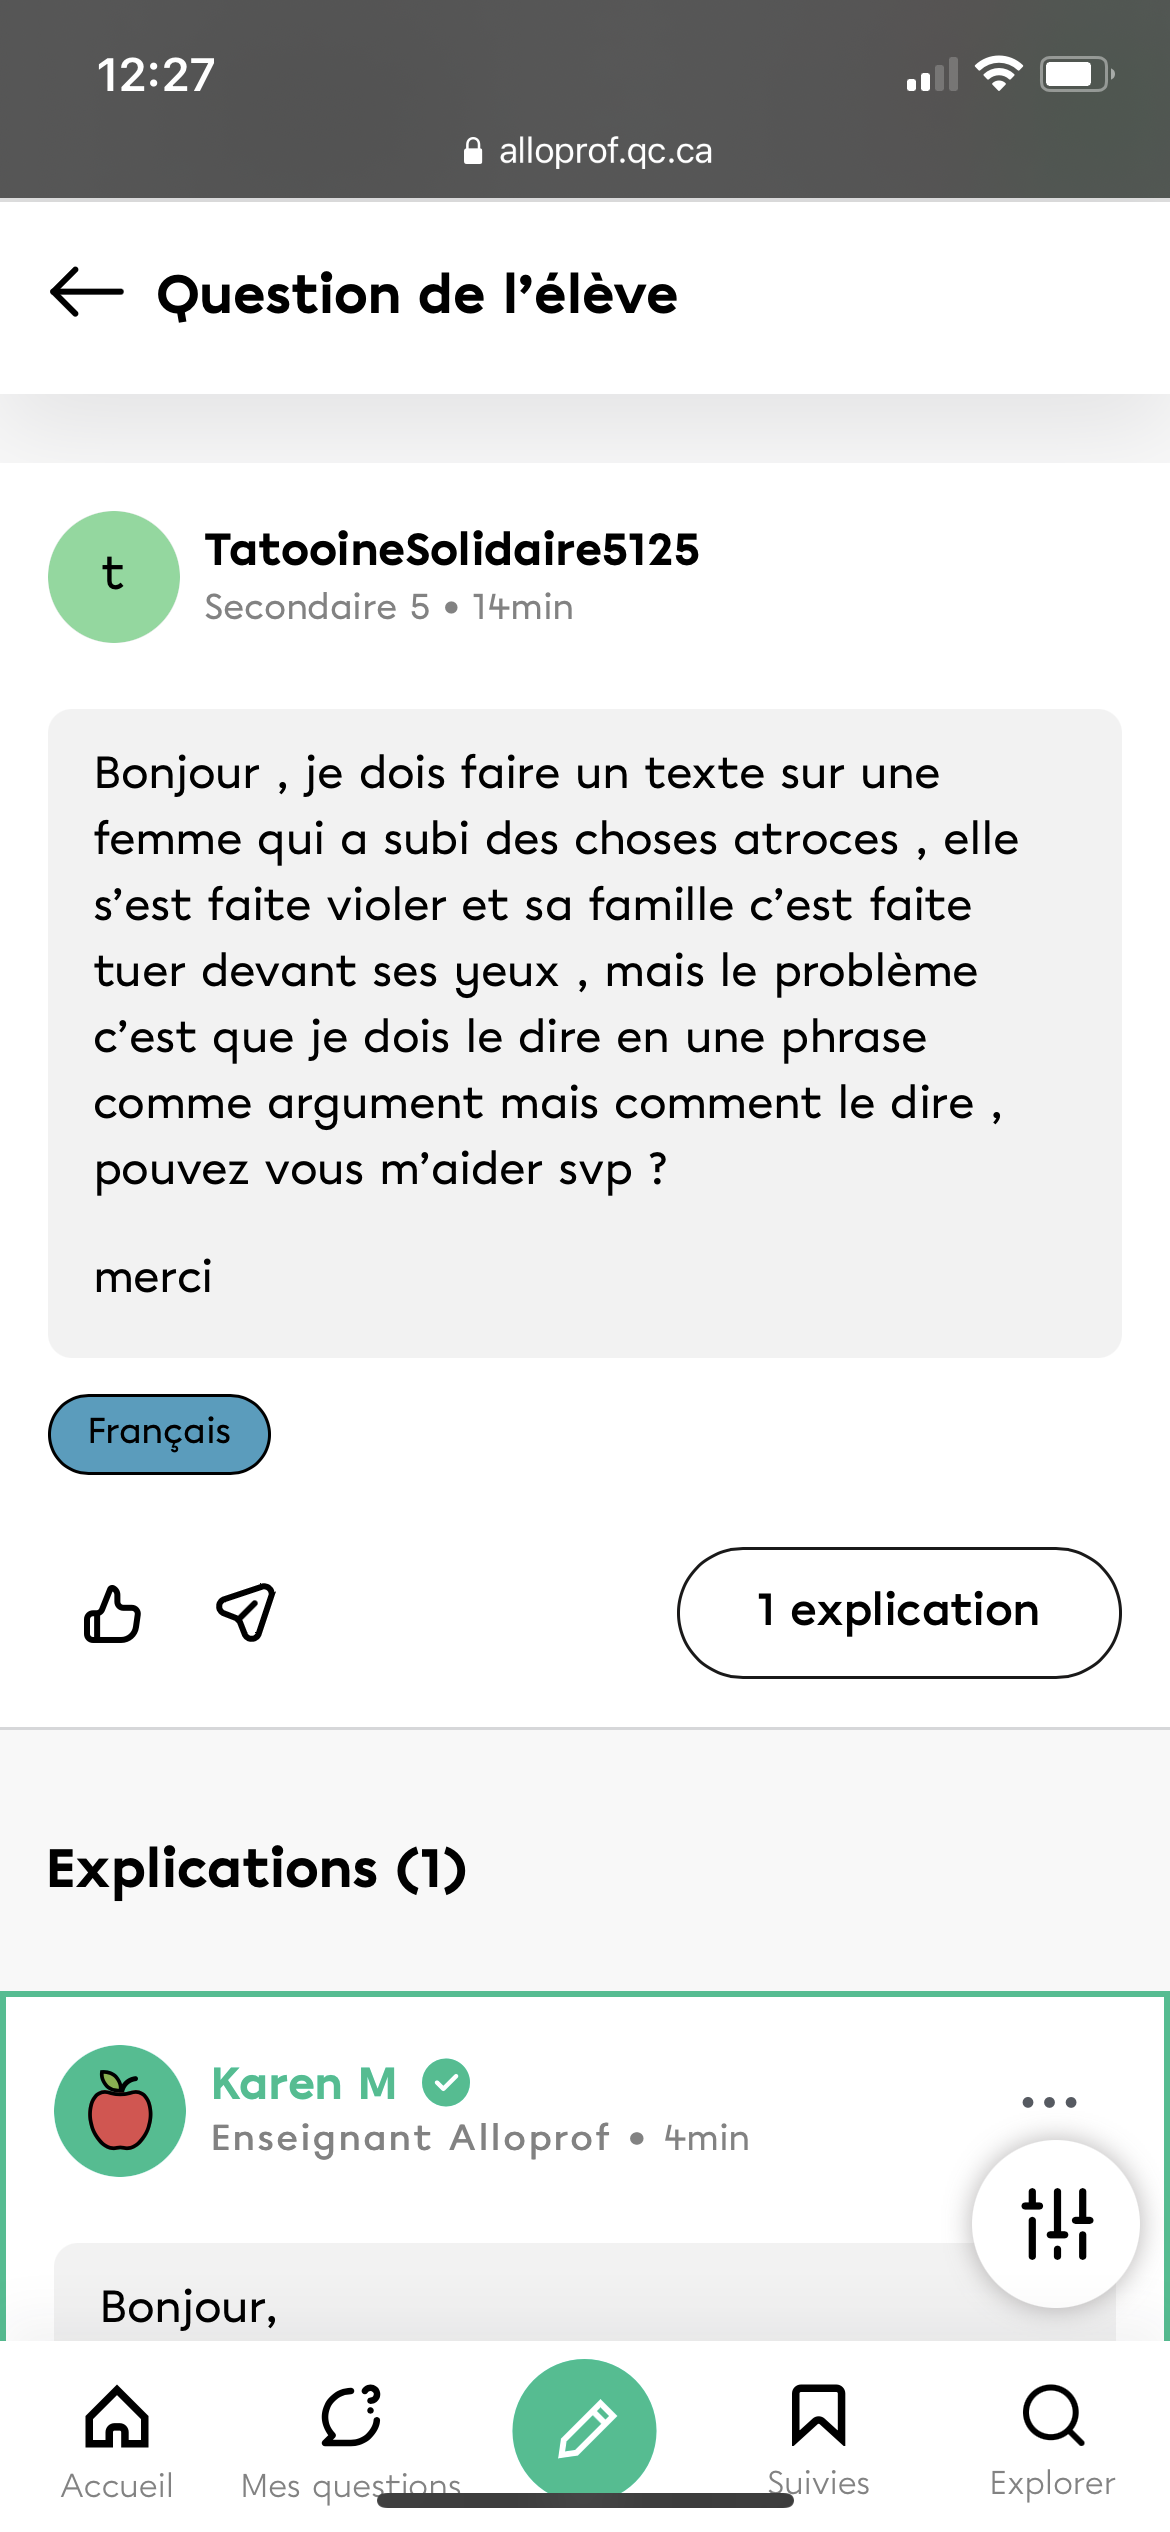Open TatooineSolidaire5125 green avatar
Viewport: 1170px width, 2532px height.
114,577
